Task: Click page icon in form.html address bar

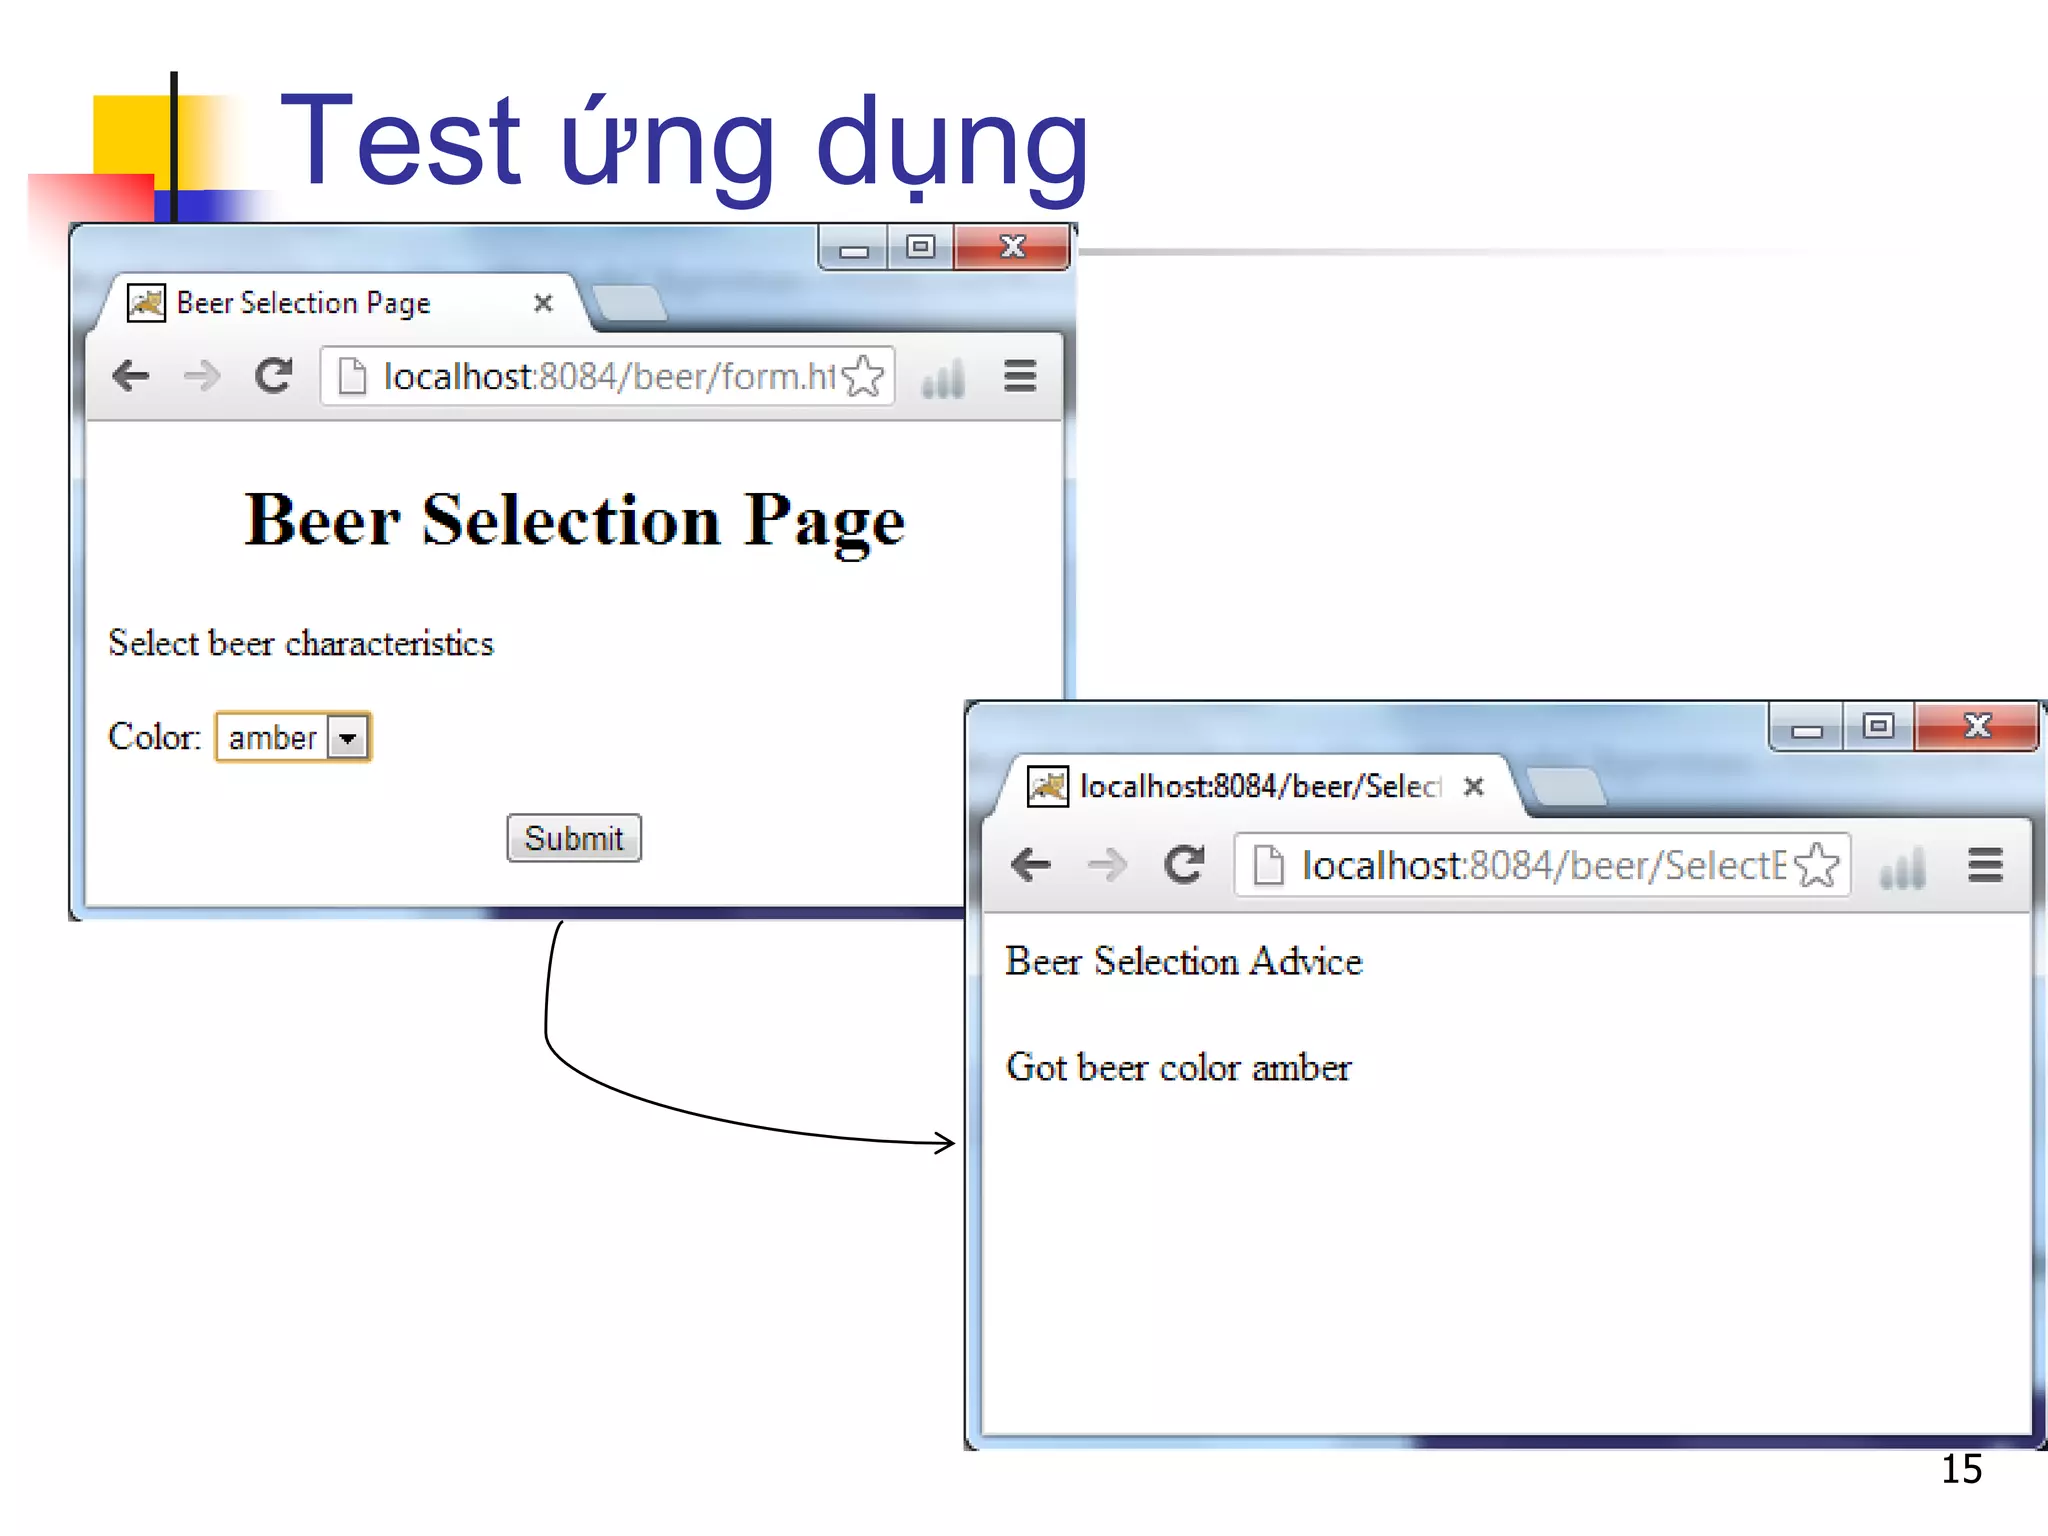Action: (352, 377)
